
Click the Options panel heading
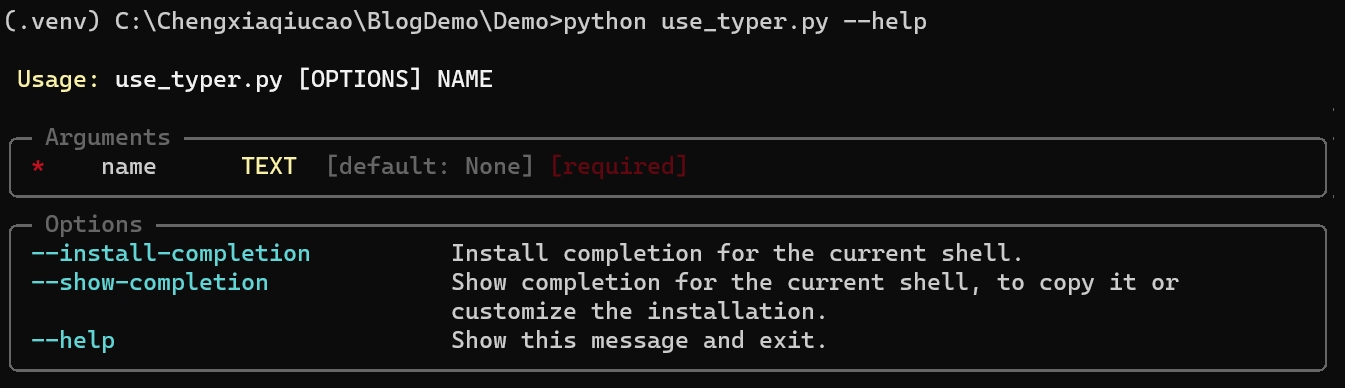pyautogui.click(x=94, y=225)
